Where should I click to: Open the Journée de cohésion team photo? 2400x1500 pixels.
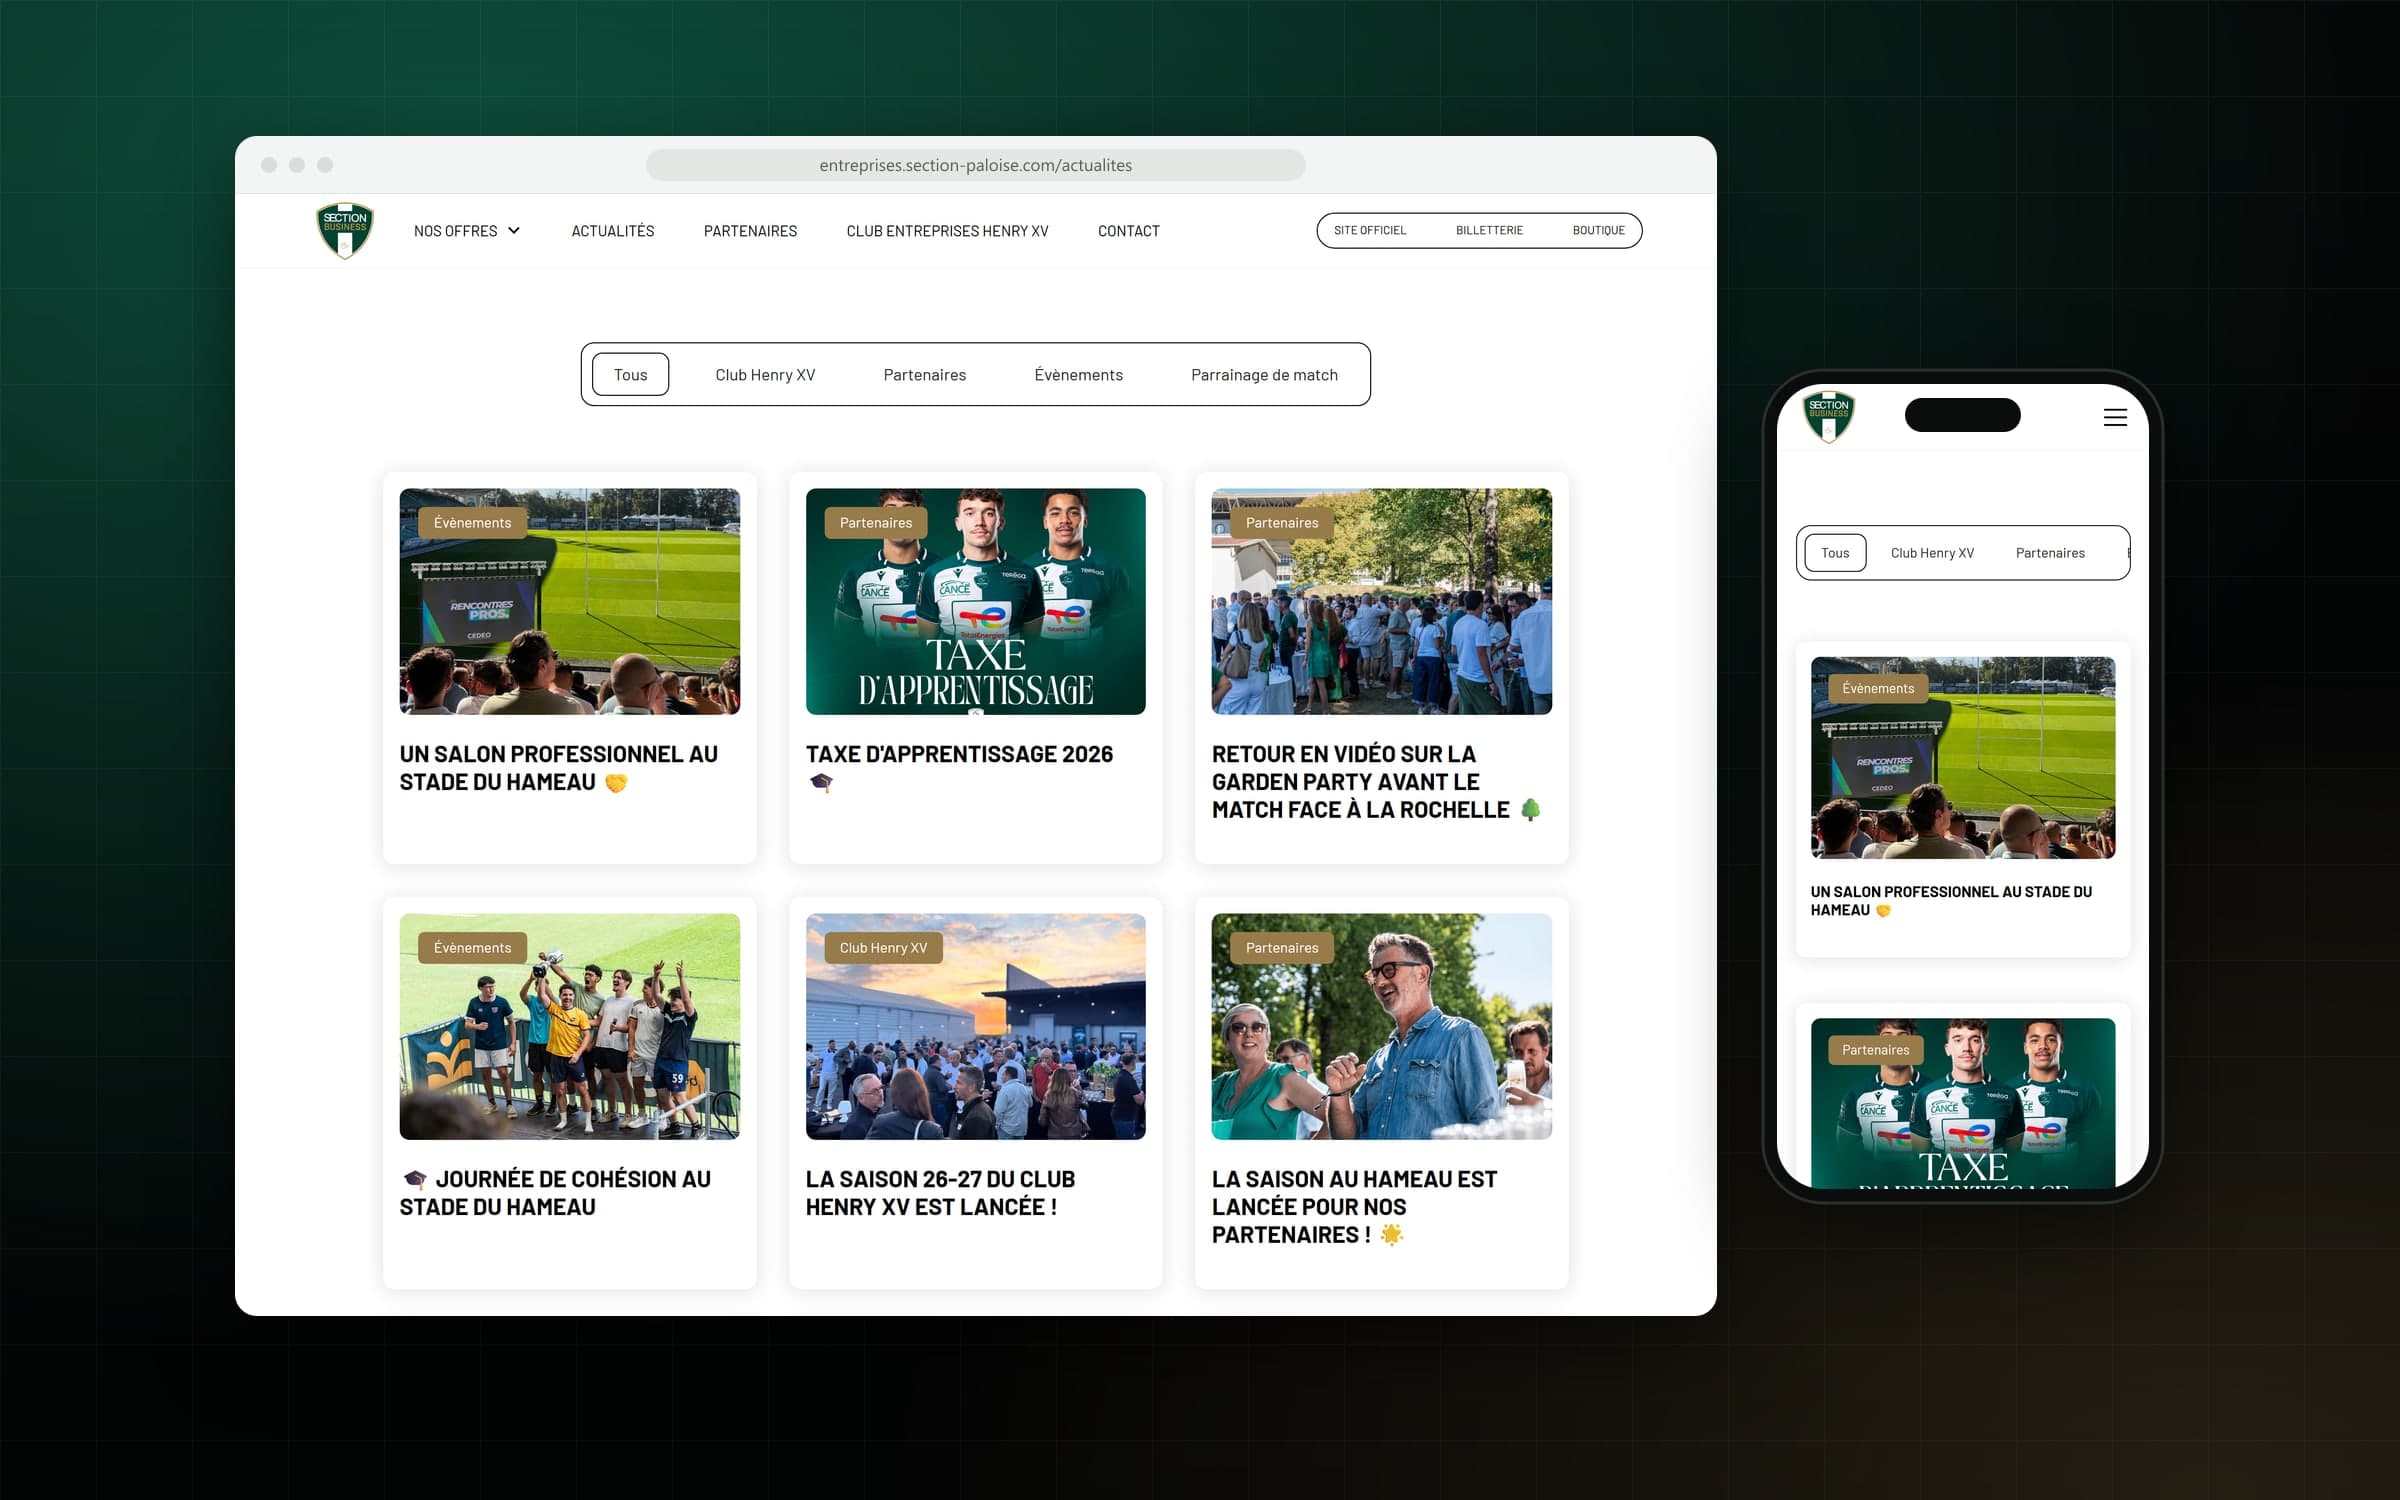(570, 1026)
